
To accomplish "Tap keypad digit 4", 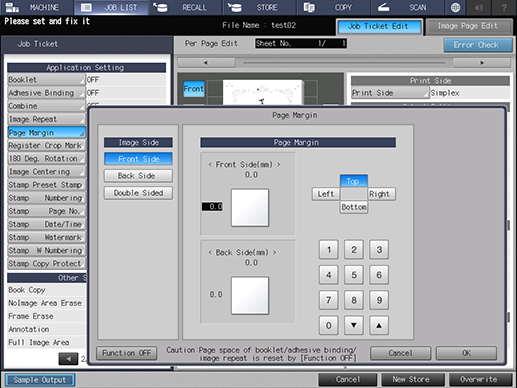I will 329,275.
